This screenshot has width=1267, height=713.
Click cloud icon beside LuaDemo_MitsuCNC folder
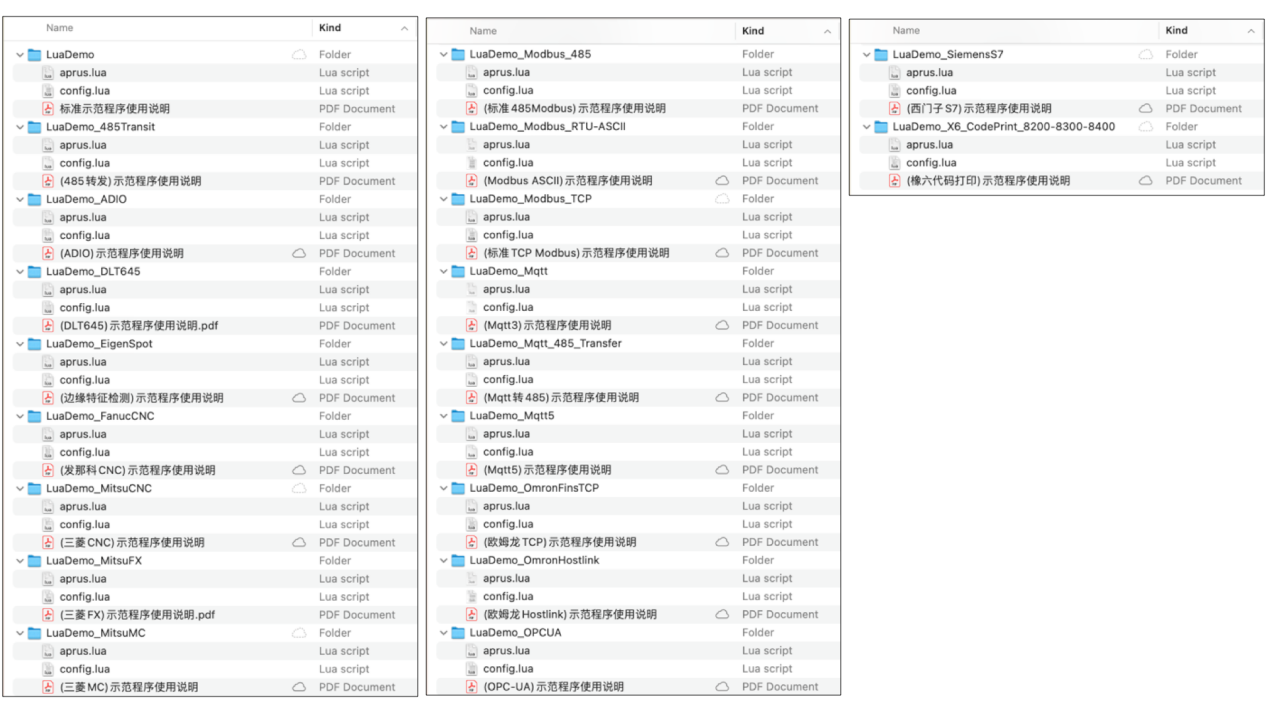point(298,488)
